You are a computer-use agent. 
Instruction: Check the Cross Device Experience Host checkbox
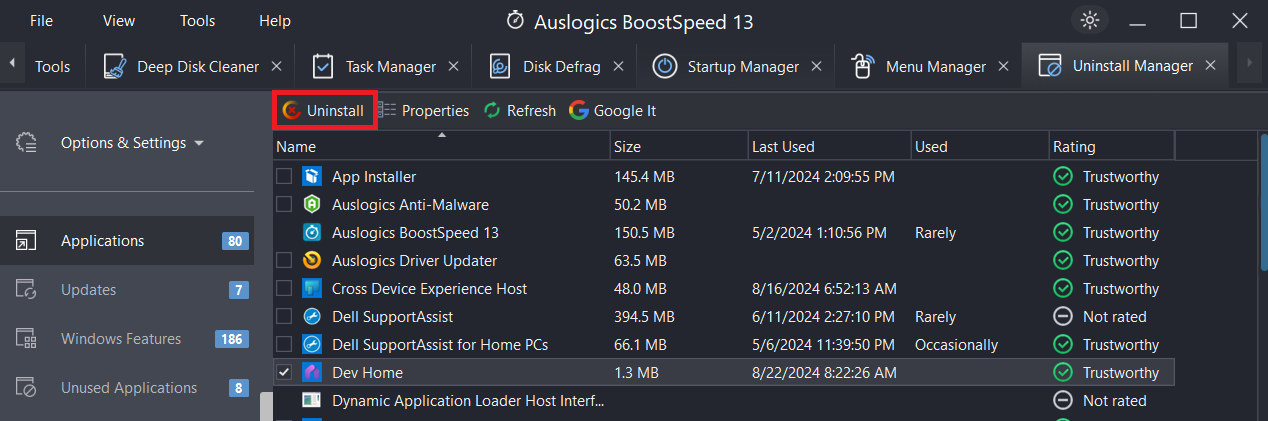(284, 288)
